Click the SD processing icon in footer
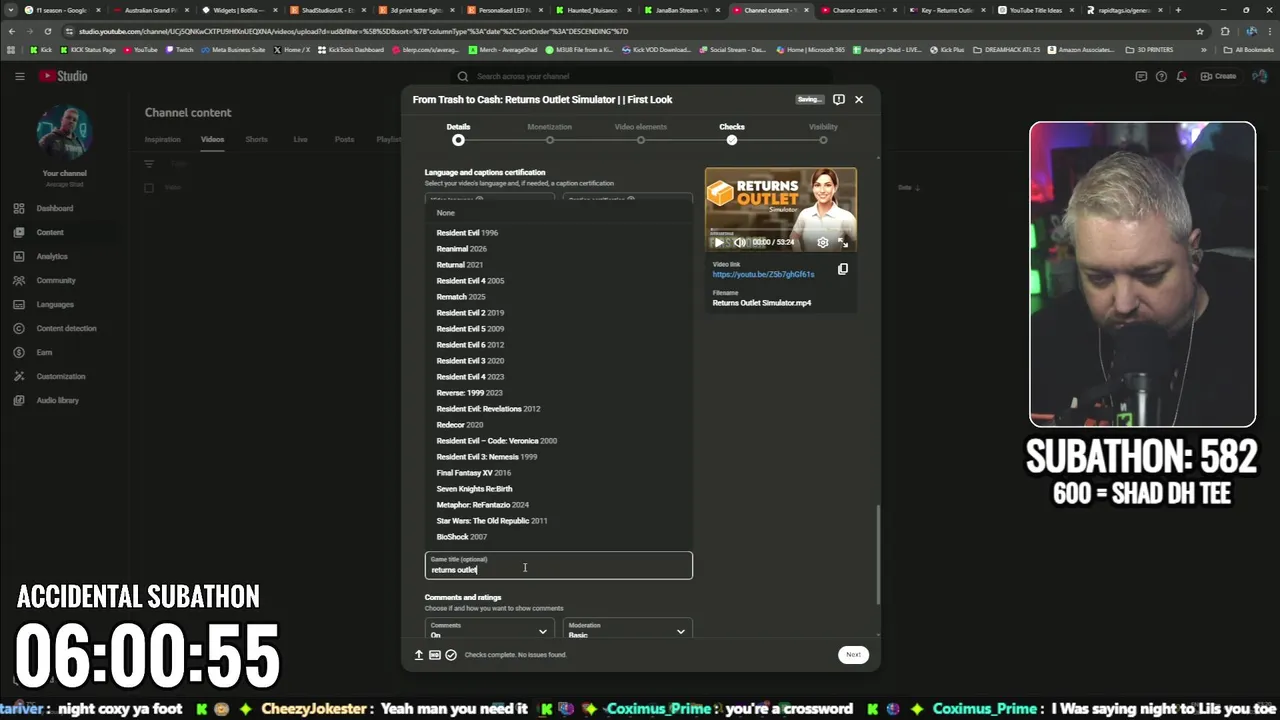 coord(435,655)
